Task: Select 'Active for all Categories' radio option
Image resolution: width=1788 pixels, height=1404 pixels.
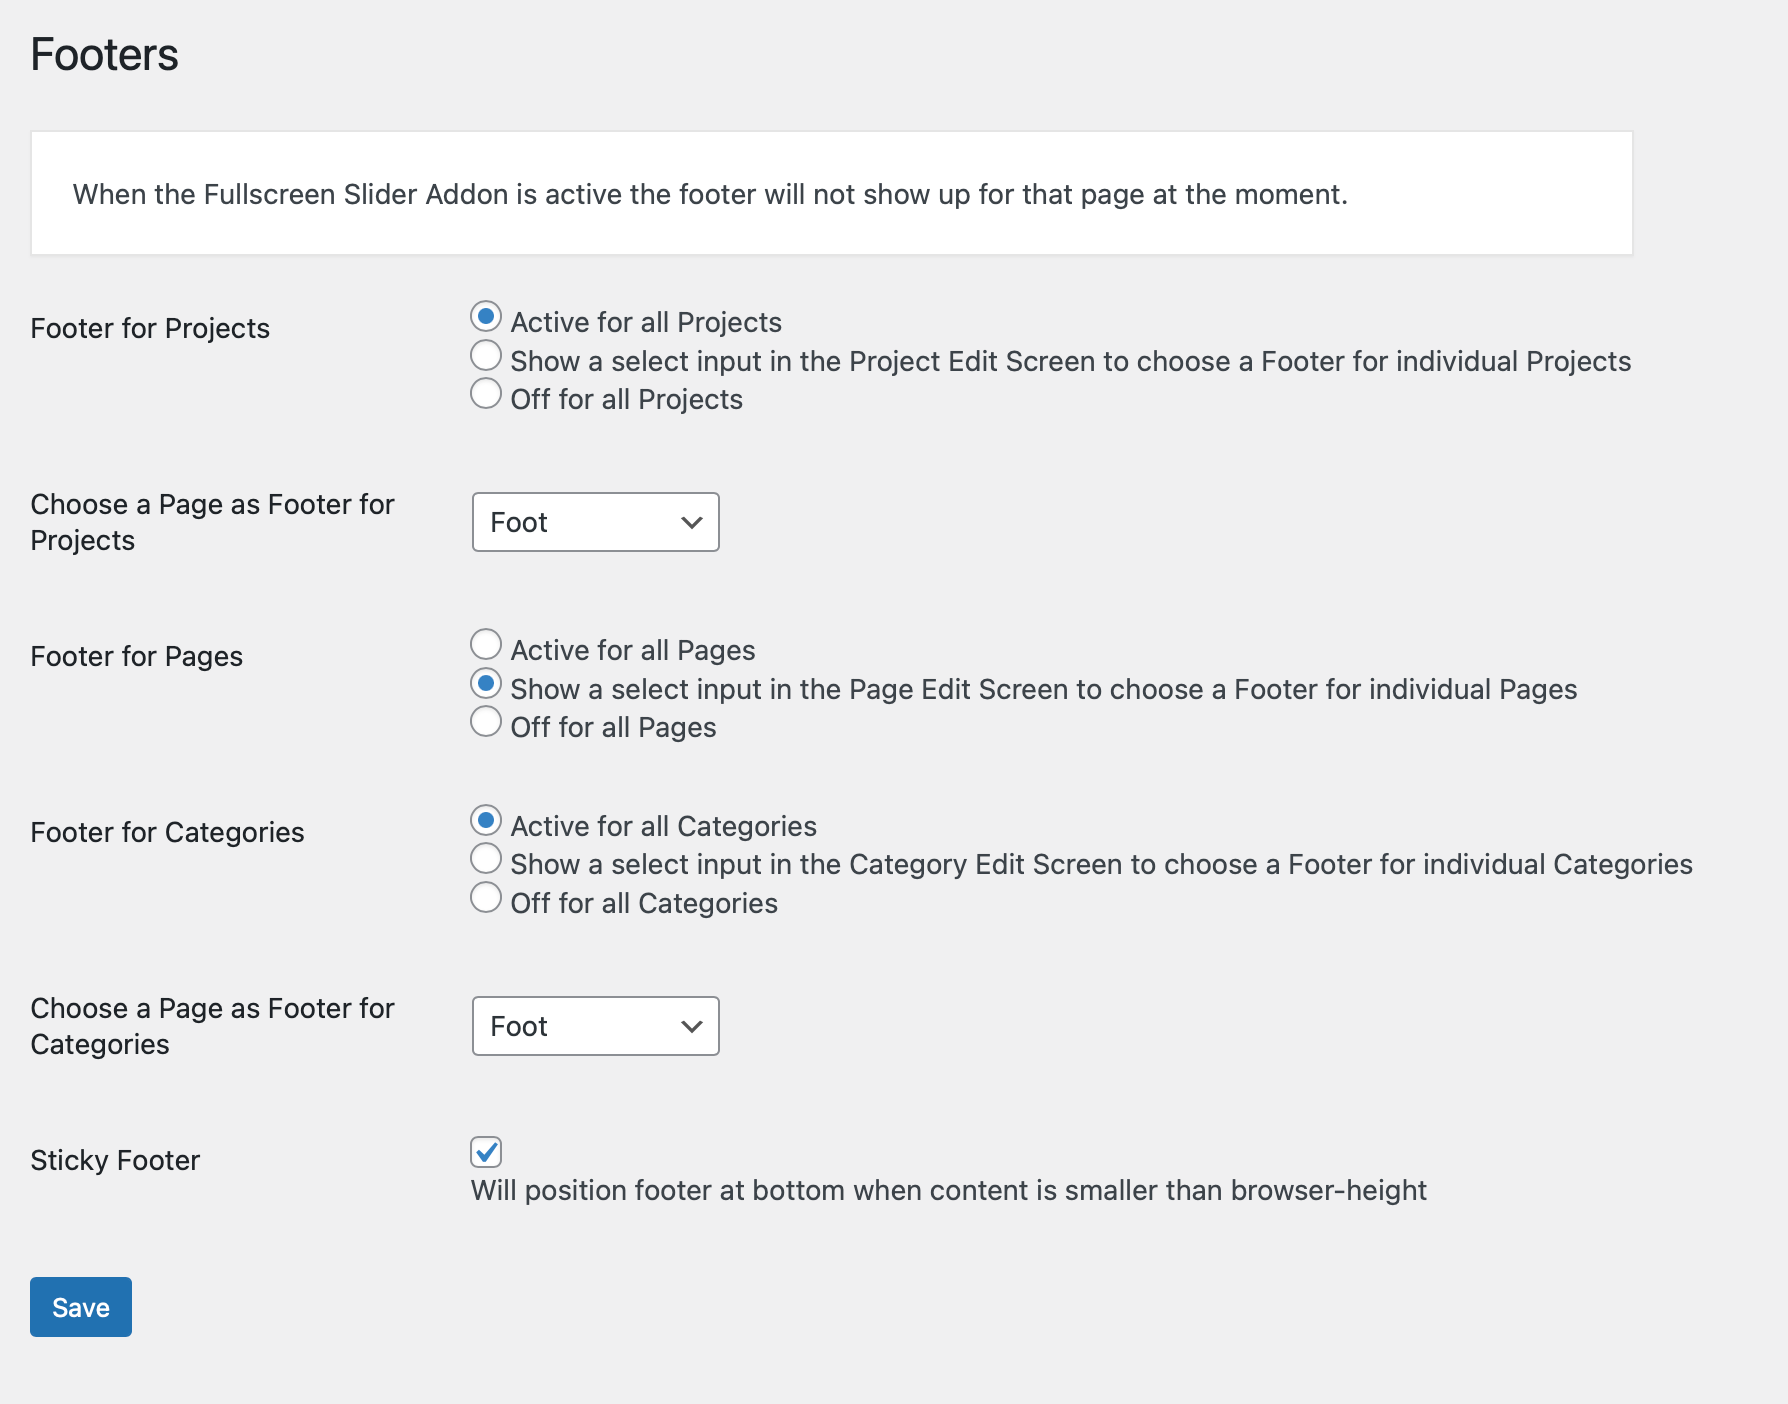Action: [x=486, y=821]
